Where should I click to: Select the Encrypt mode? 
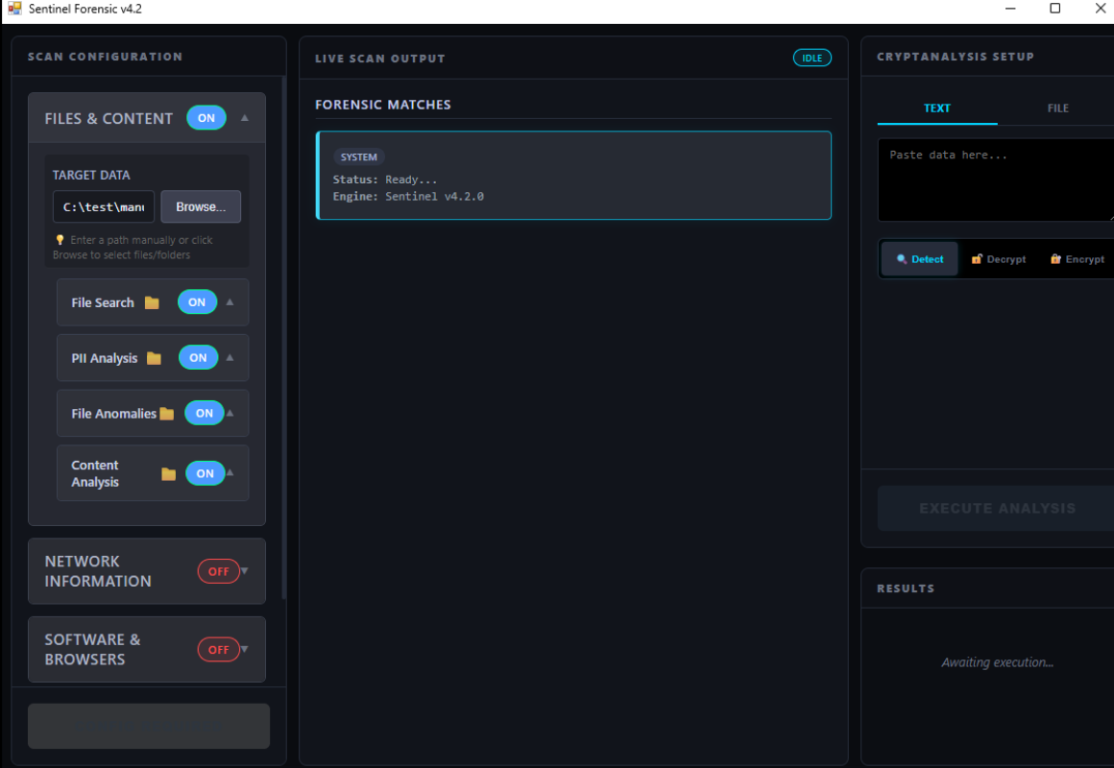pyautogui.click(x=1077, y=259)
